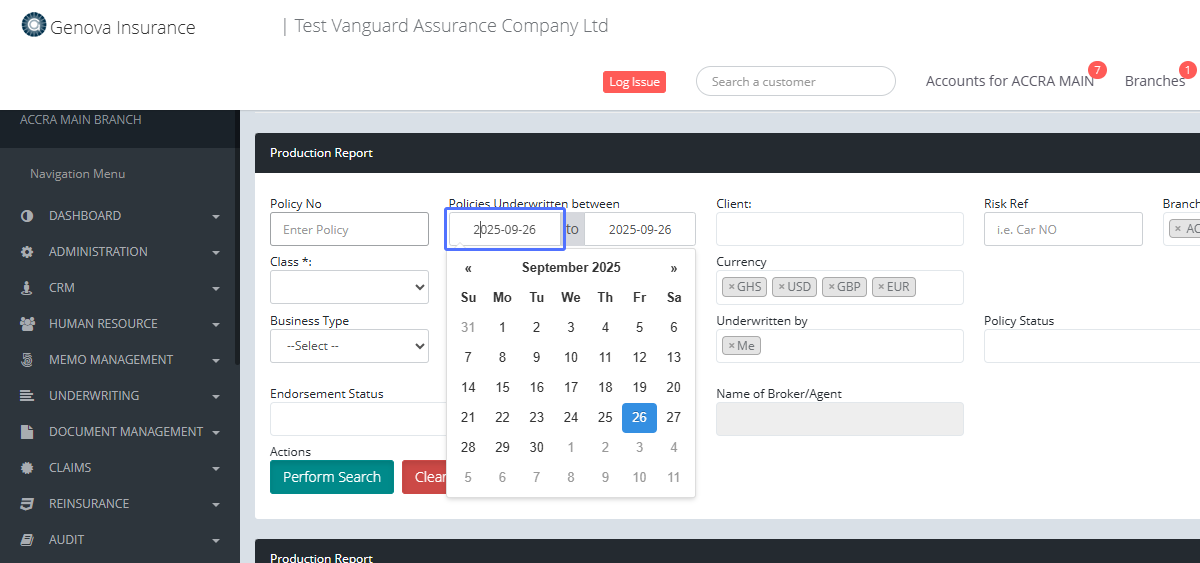This screenshot has width=1200, height=563.
Task: Click the Human Resource people icon
Action: tap(27, 324)
